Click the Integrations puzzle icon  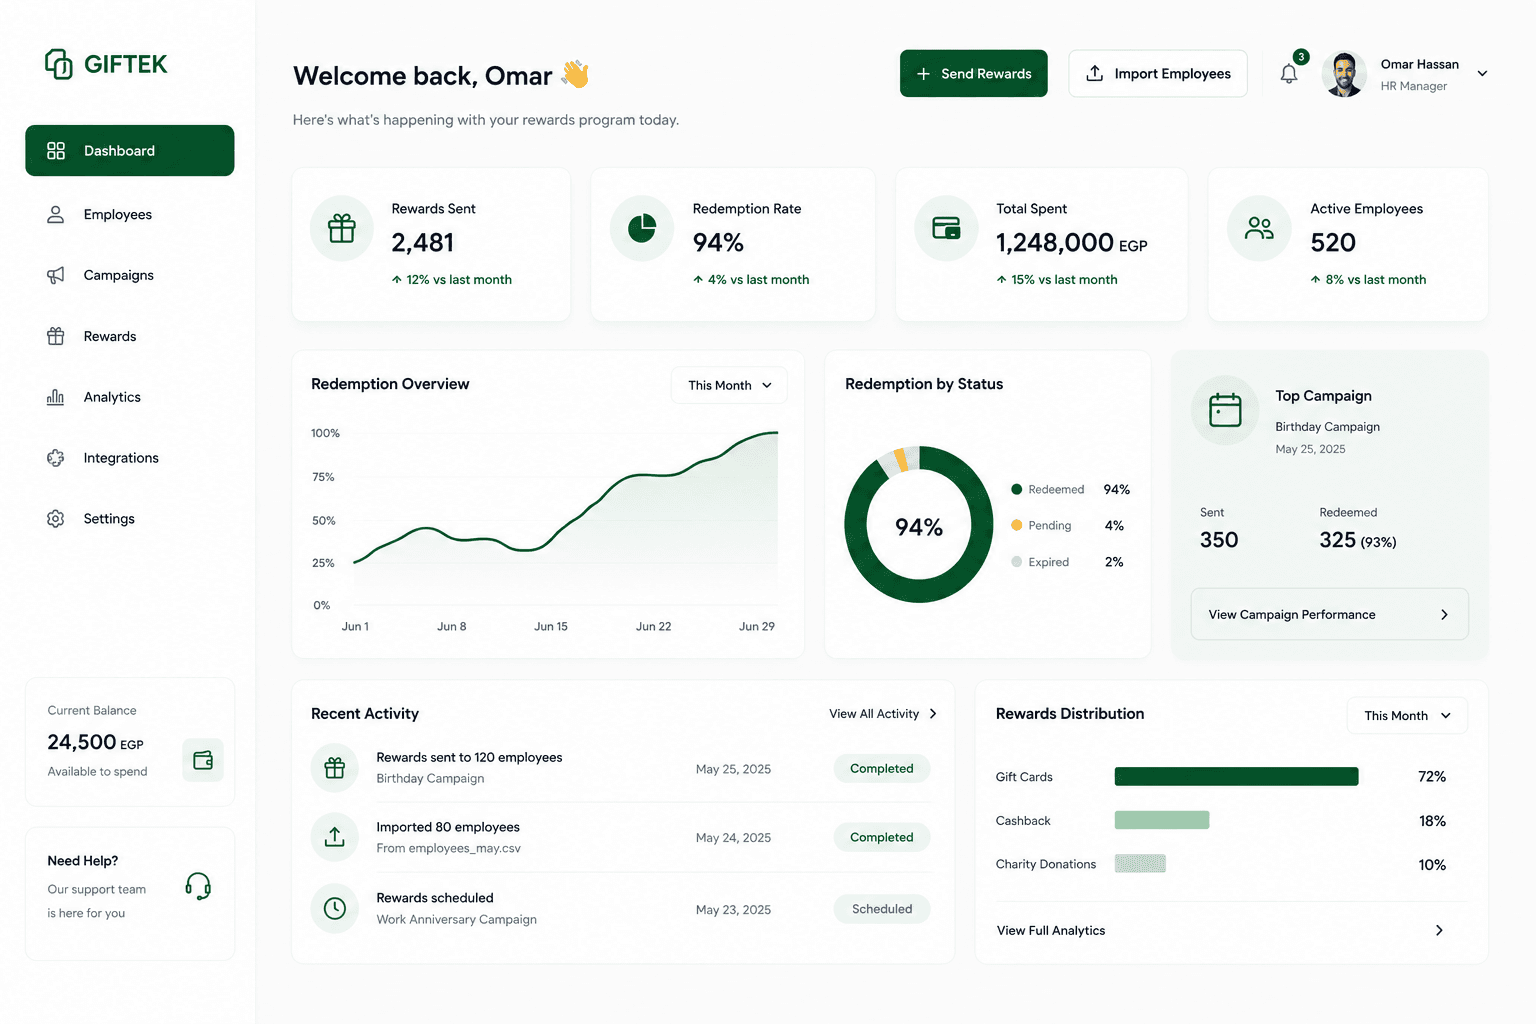[x=56, y=458]
